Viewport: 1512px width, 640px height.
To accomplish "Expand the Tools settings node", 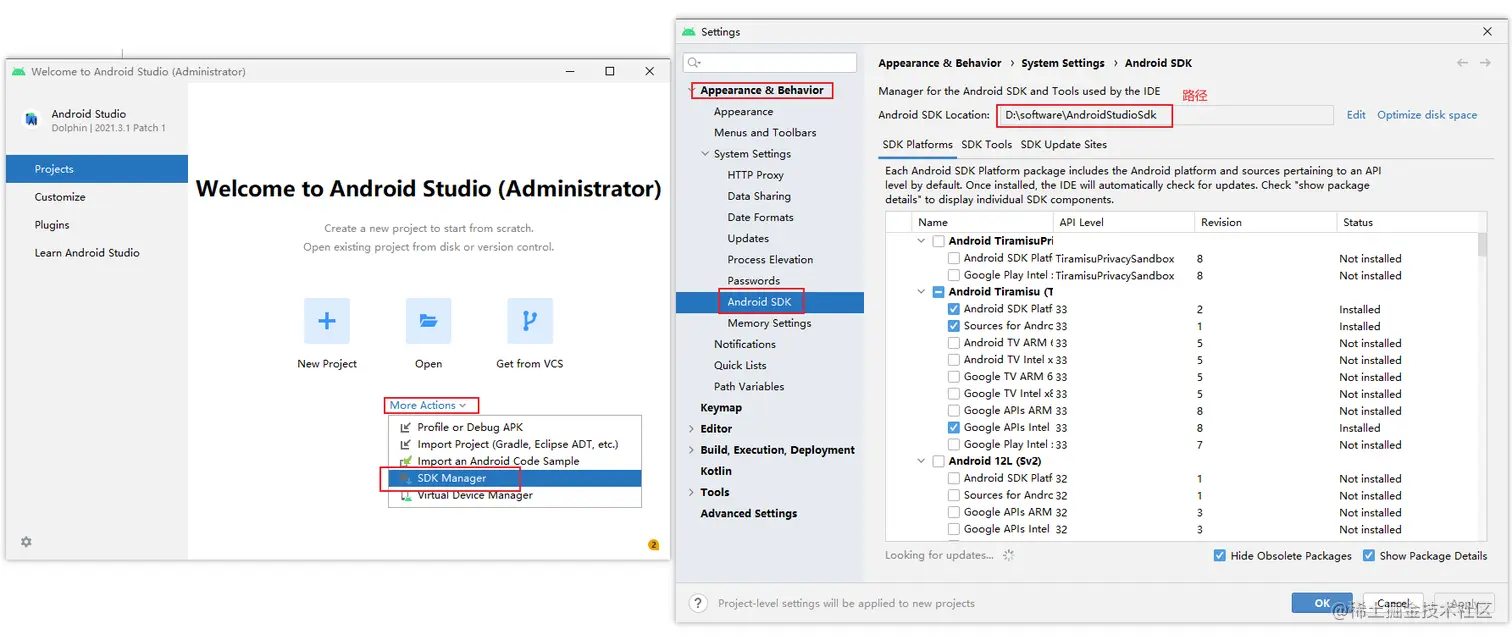I will click(691, 492).
